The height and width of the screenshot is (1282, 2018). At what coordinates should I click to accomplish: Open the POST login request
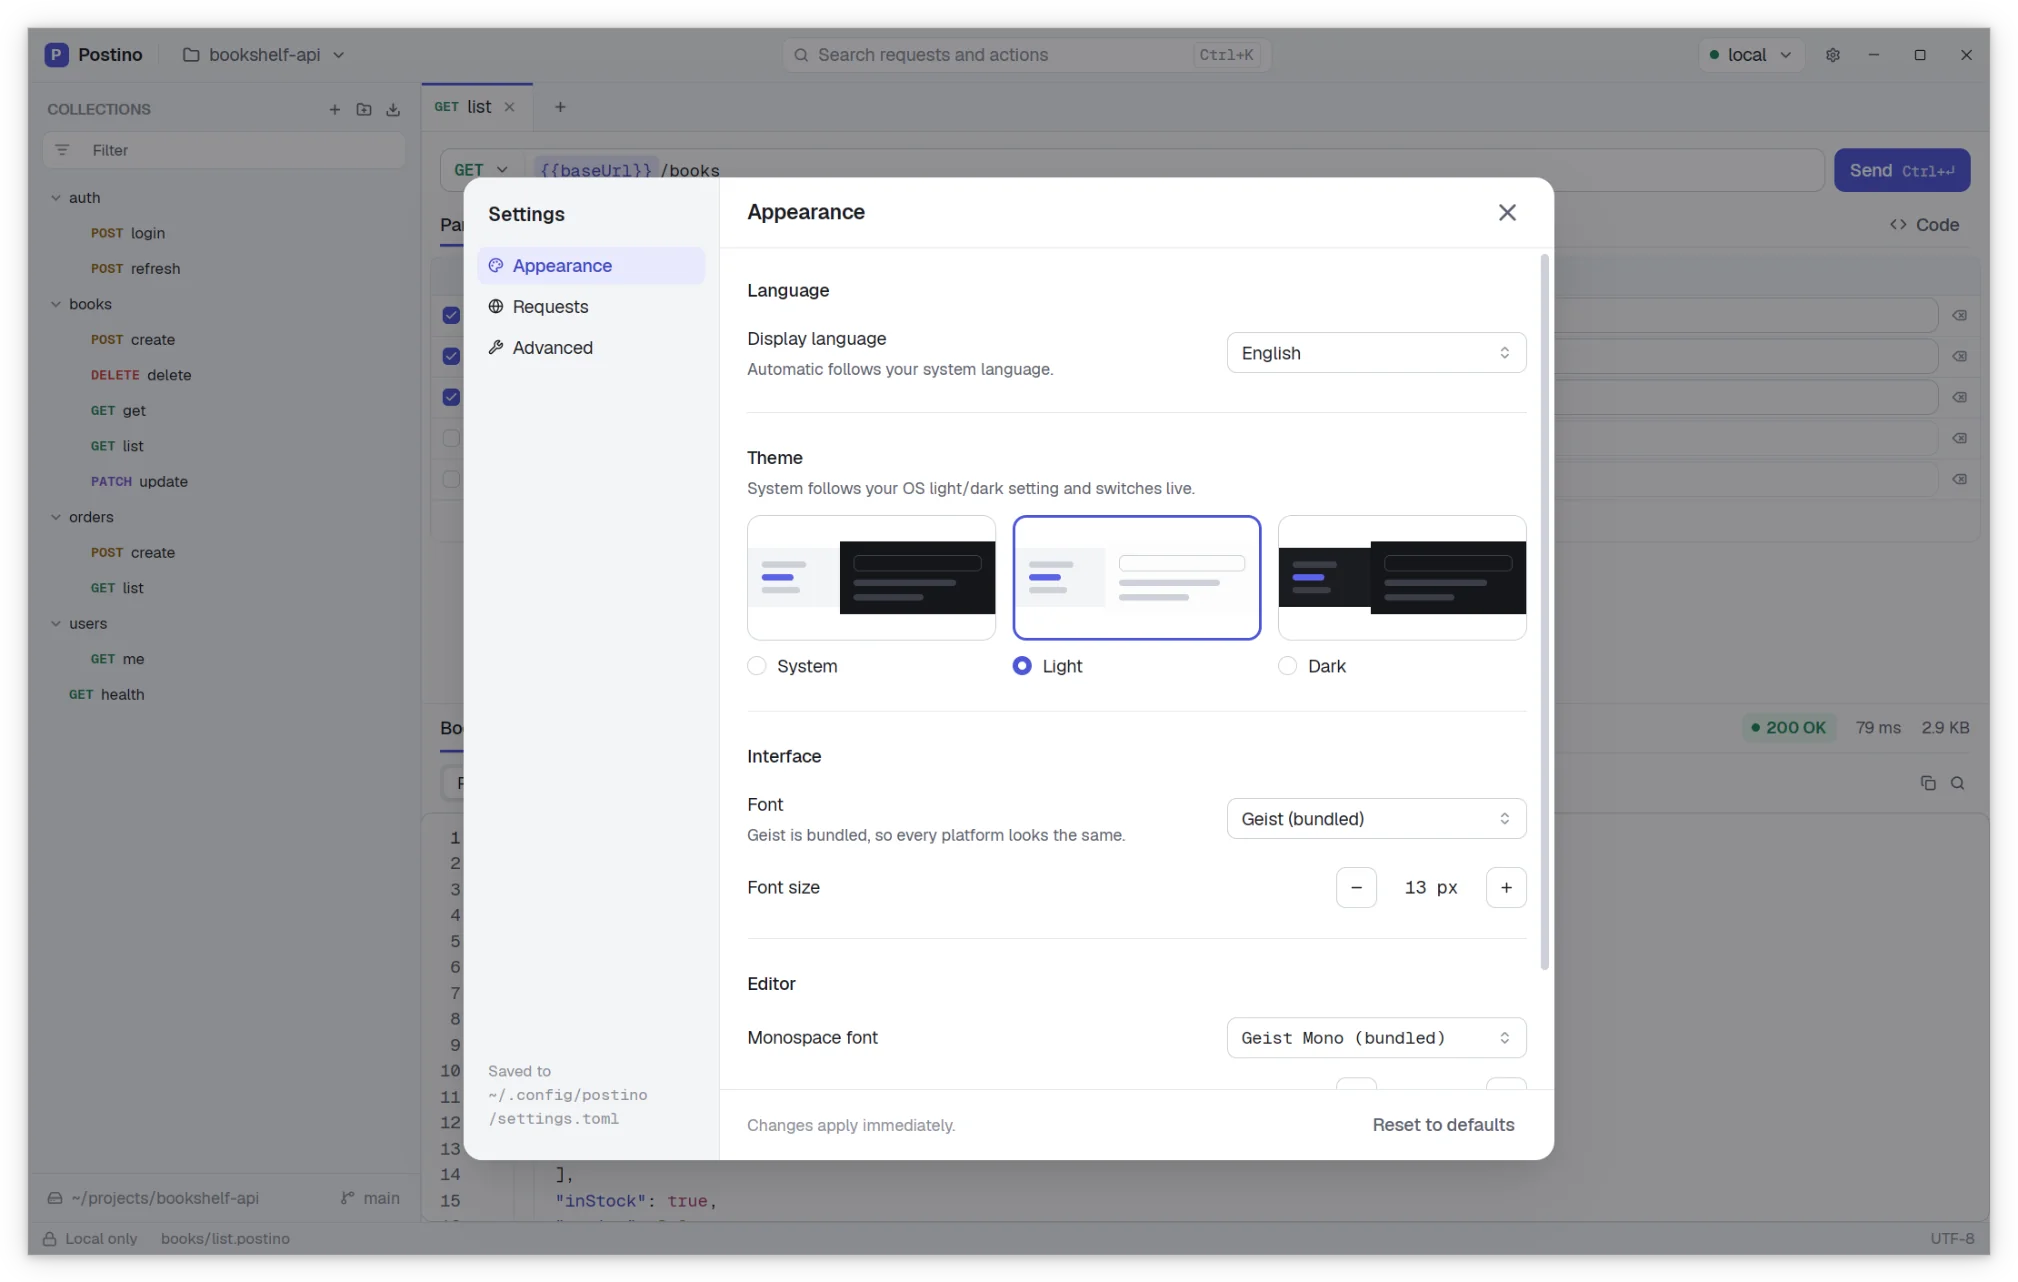[x=128, y=233]
